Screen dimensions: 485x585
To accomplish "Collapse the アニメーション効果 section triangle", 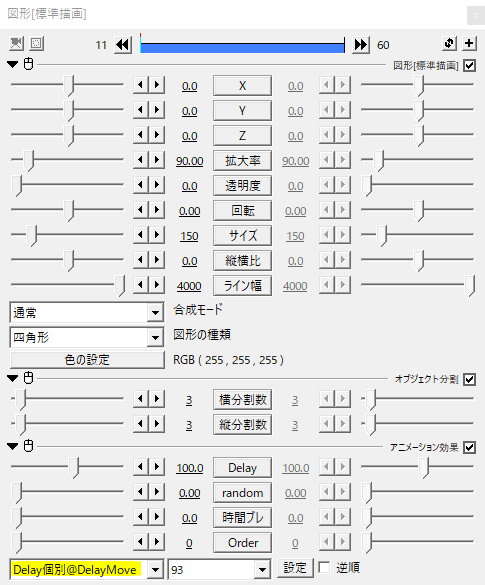I will pos(13,446).
